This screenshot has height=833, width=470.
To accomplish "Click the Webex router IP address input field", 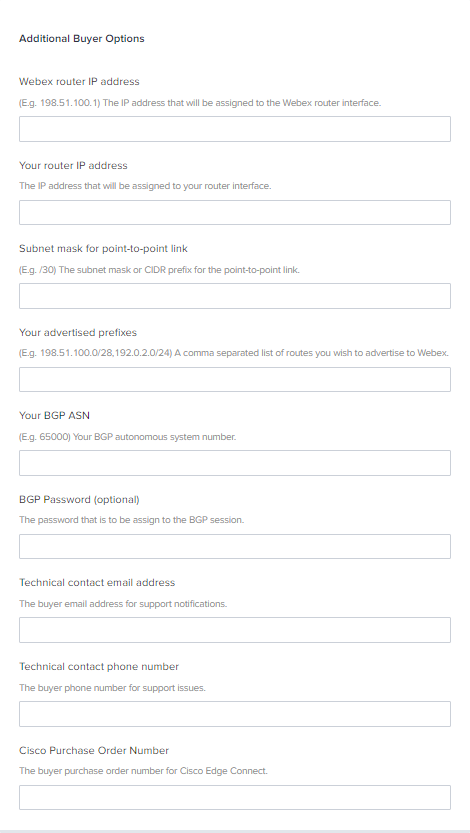I will pyautogui.click(x=235, y=129).
